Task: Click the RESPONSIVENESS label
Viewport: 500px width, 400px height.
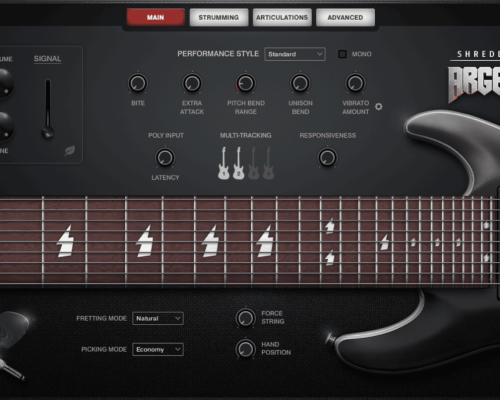Action: pos(328,135)
